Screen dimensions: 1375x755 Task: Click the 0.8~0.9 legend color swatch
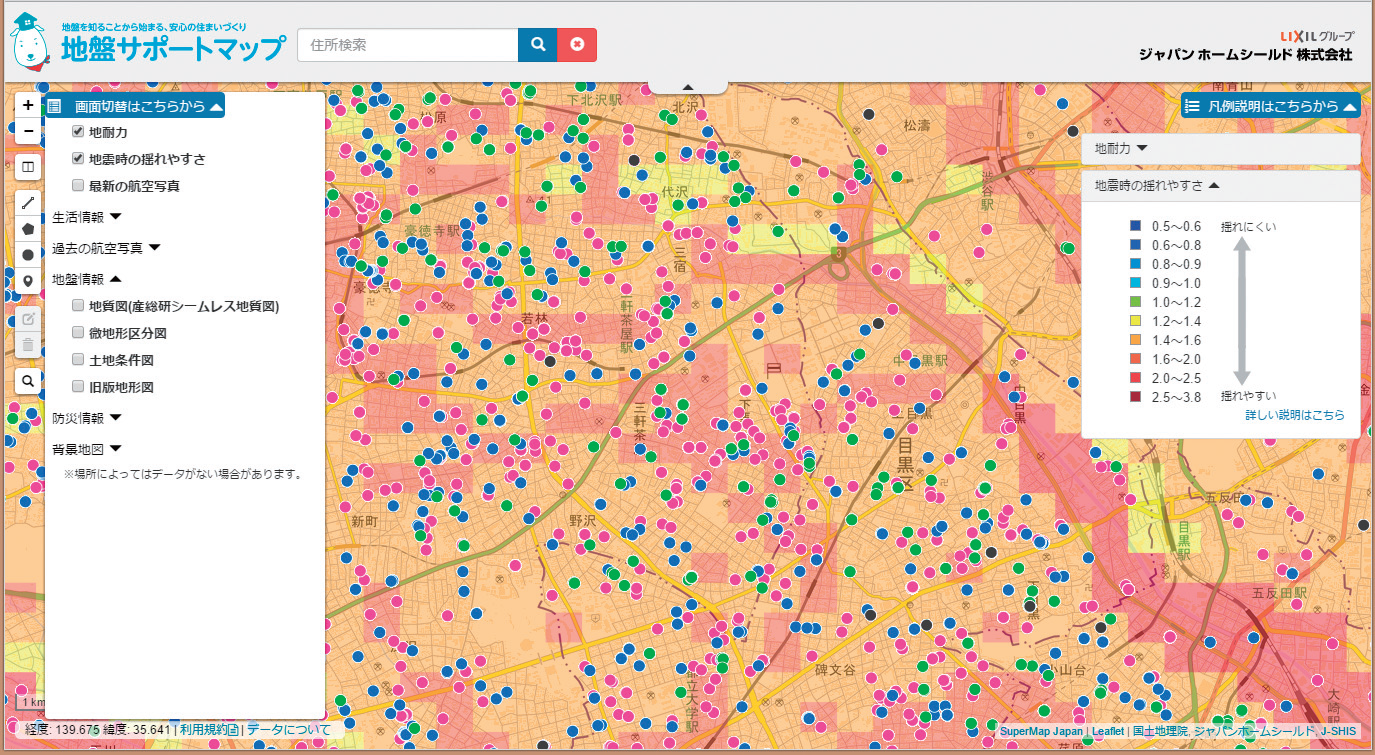1135,264
